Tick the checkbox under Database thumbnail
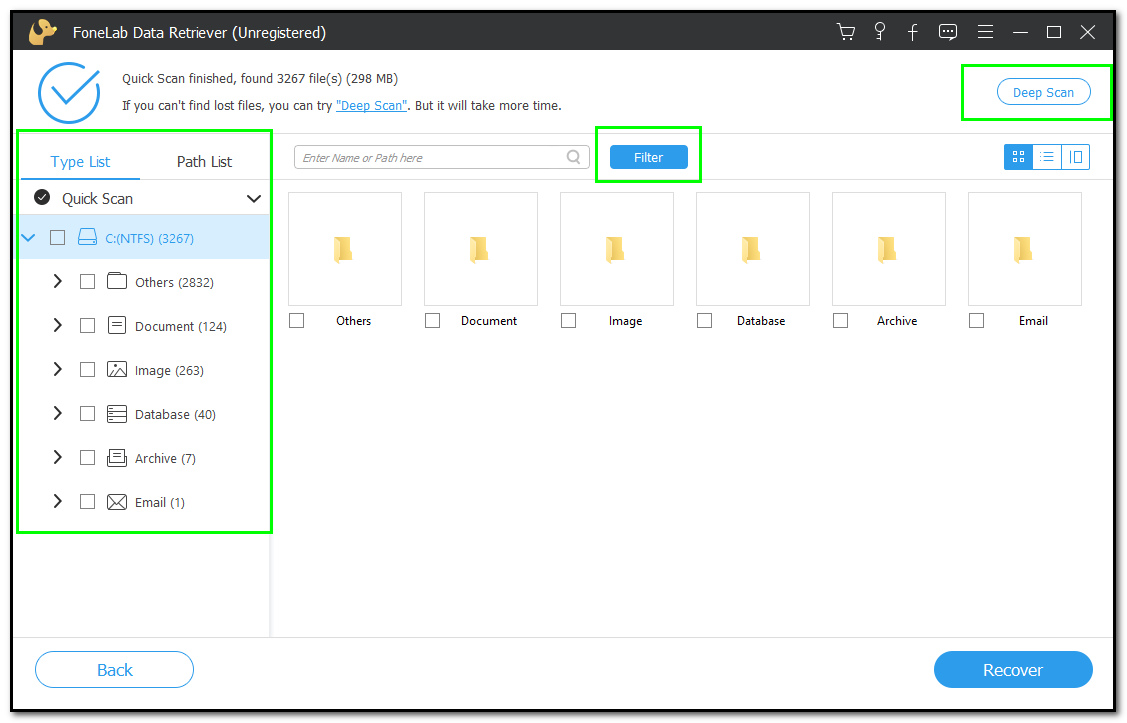The image size is (1127, 723). (704, 321)
